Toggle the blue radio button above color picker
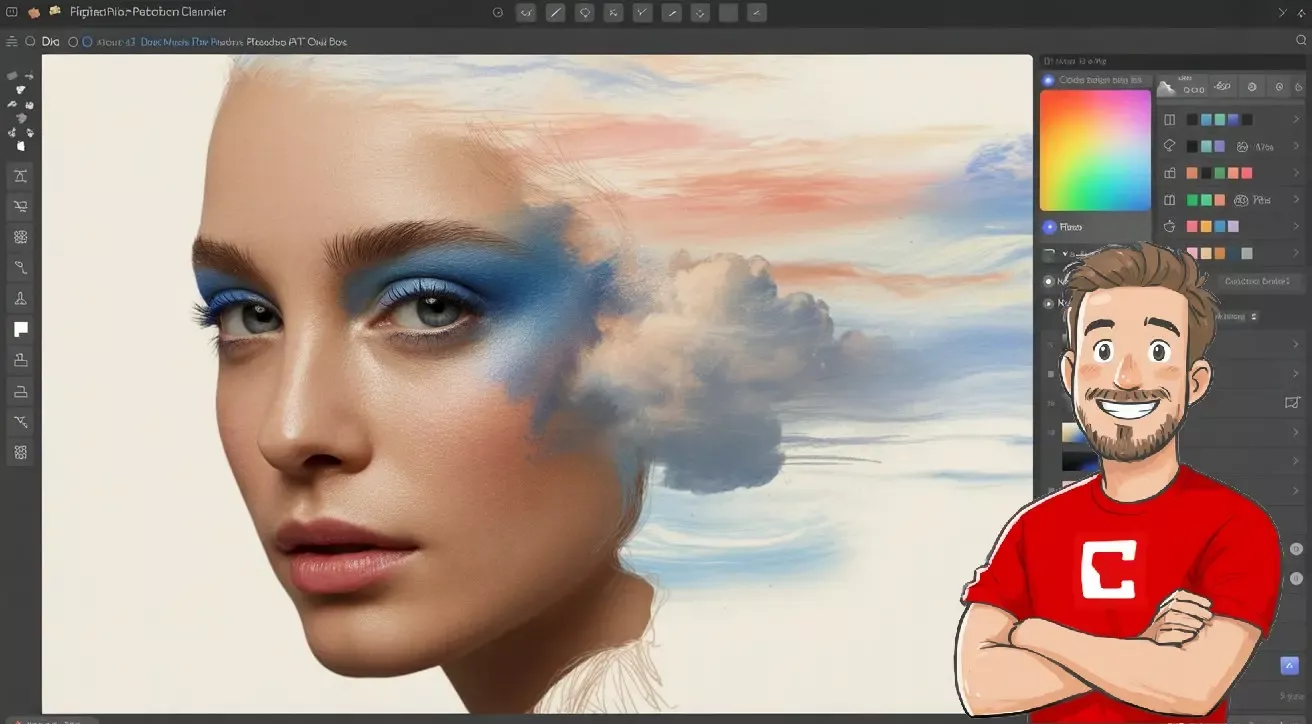The height and width of the screenshot is (724, 1312). pyautogui.click(x=1049, y=80)
